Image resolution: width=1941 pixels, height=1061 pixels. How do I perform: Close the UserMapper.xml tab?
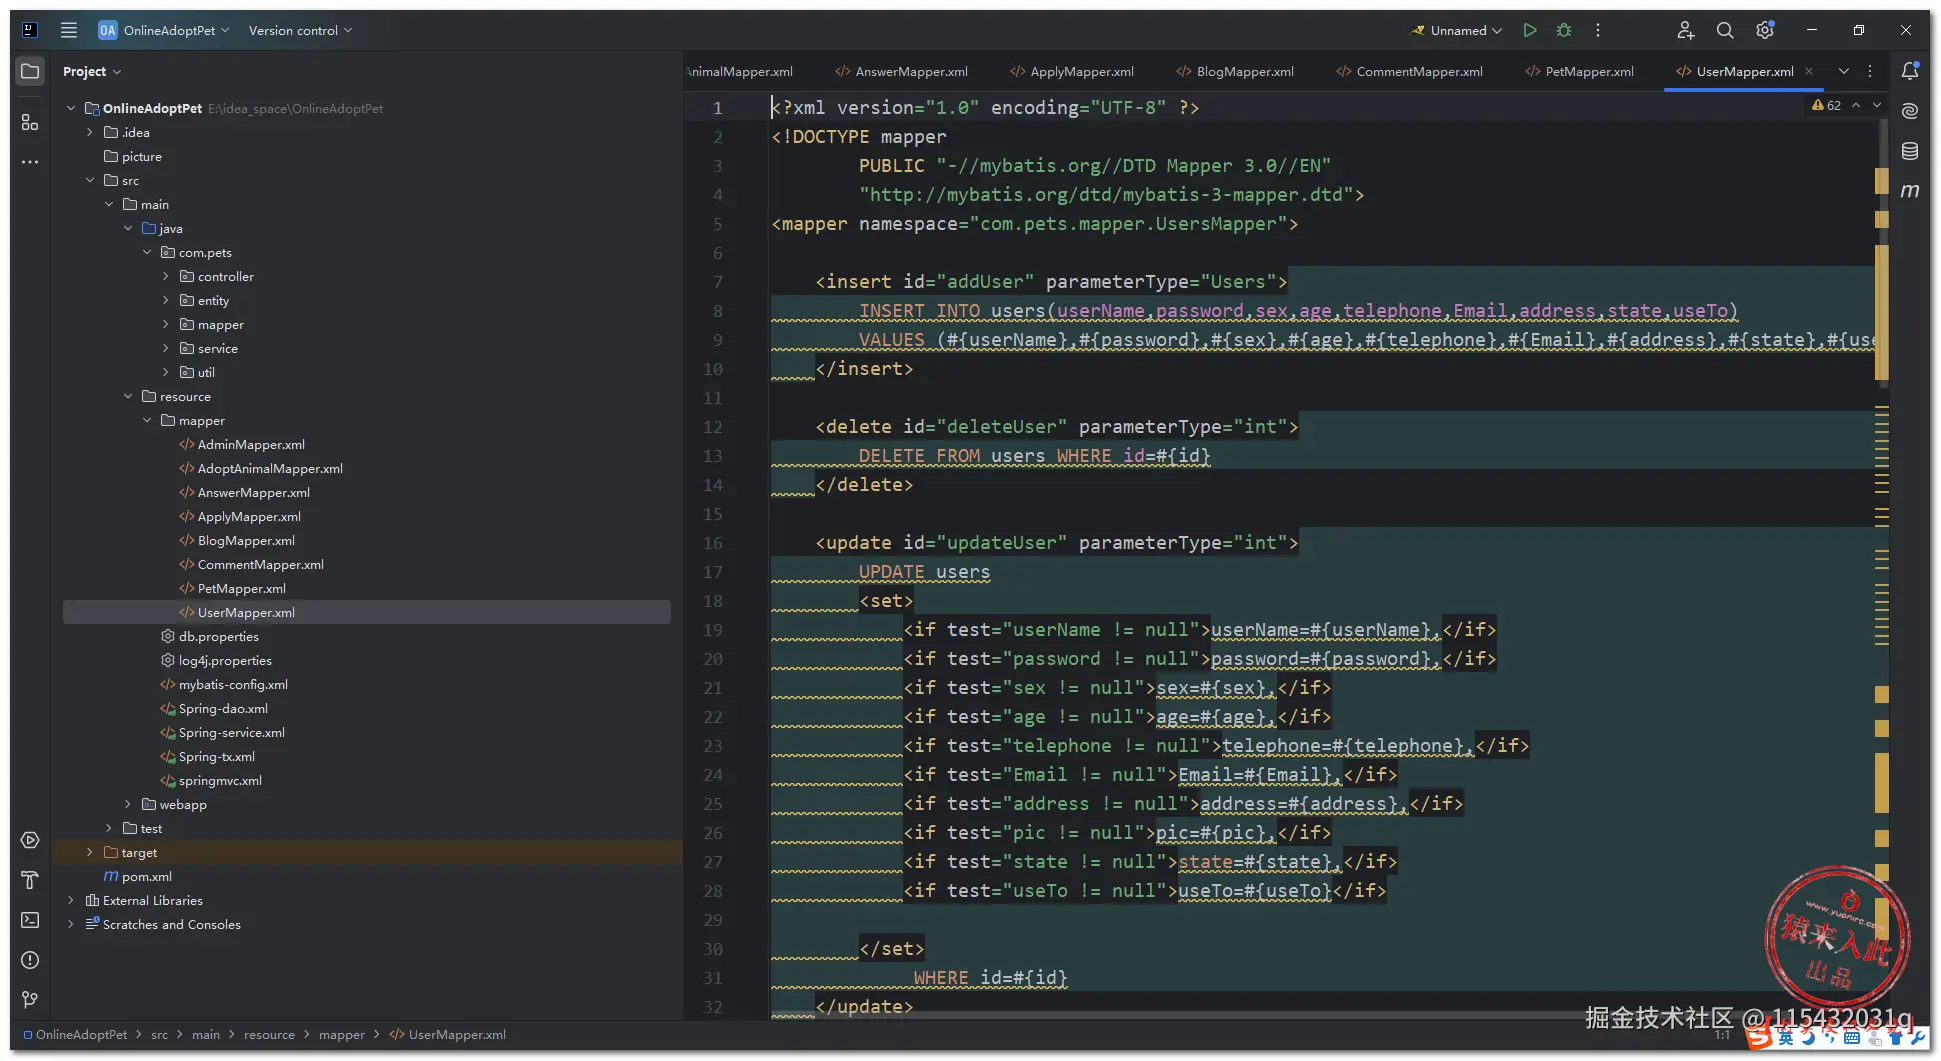tap(1809, 71)
